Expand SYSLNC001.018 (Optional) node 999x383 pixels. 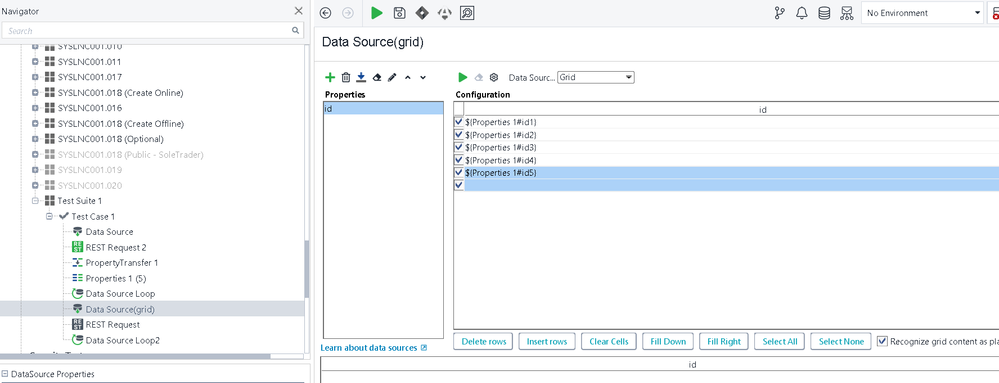tap(35, 139)
